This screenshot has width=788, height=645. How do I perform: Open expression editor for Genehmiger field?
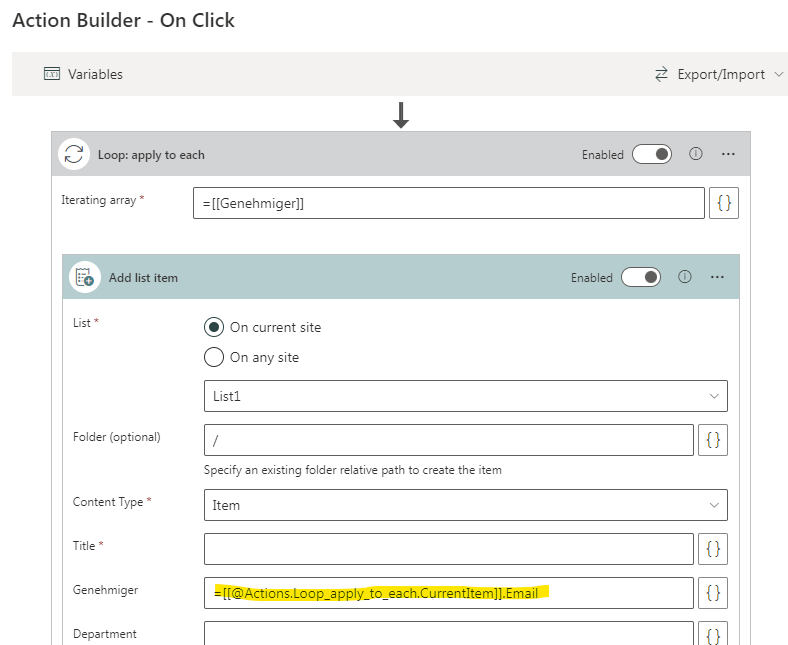712,593
